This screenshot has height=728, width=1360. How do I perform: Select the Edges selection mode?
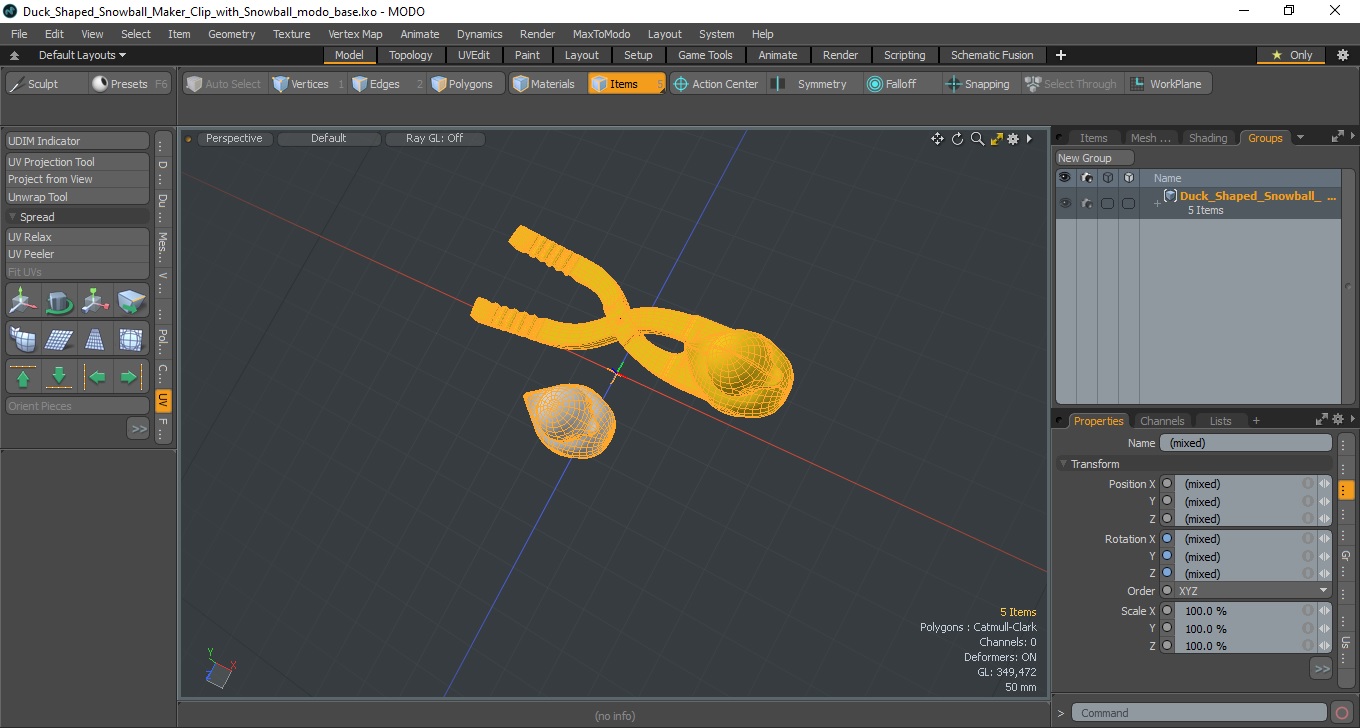[376, 84]
